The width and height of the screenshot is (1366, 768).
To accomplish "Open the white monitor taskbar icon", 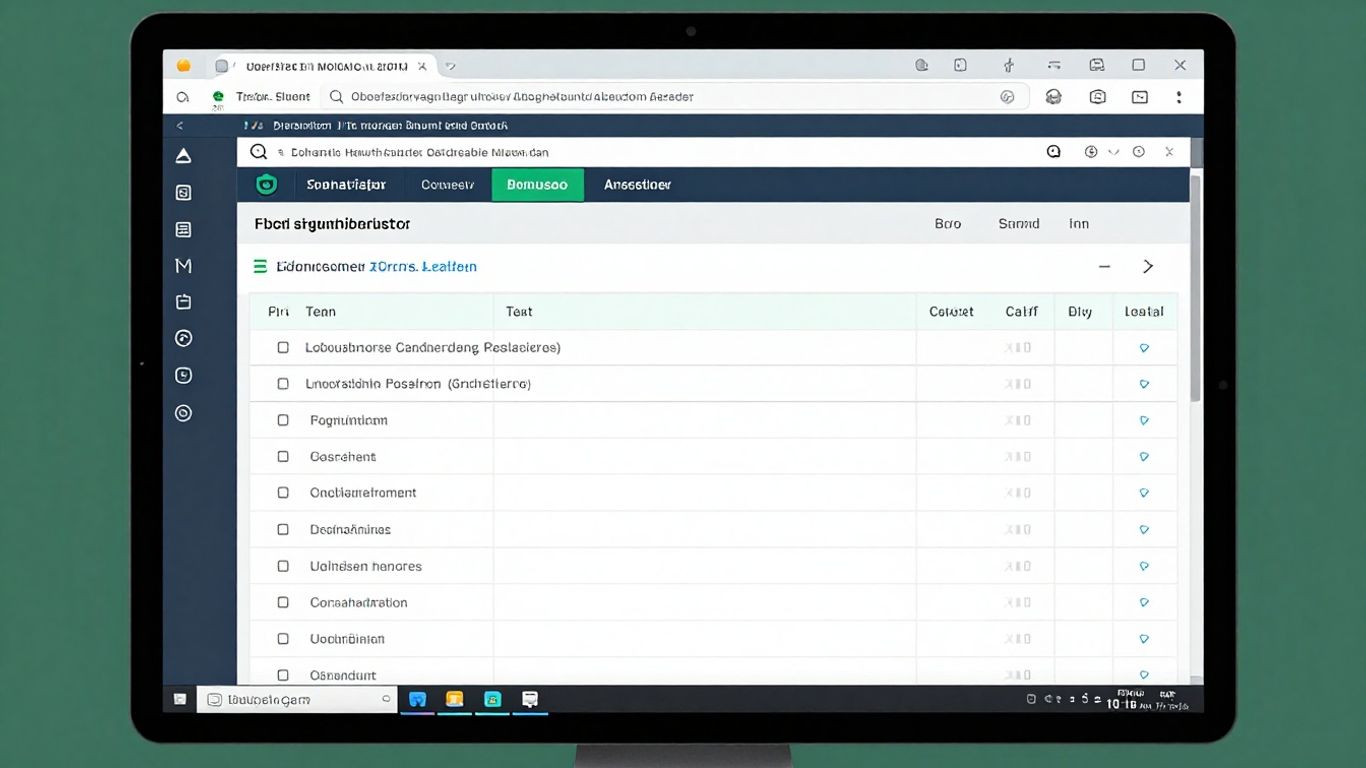I will 530,700.
